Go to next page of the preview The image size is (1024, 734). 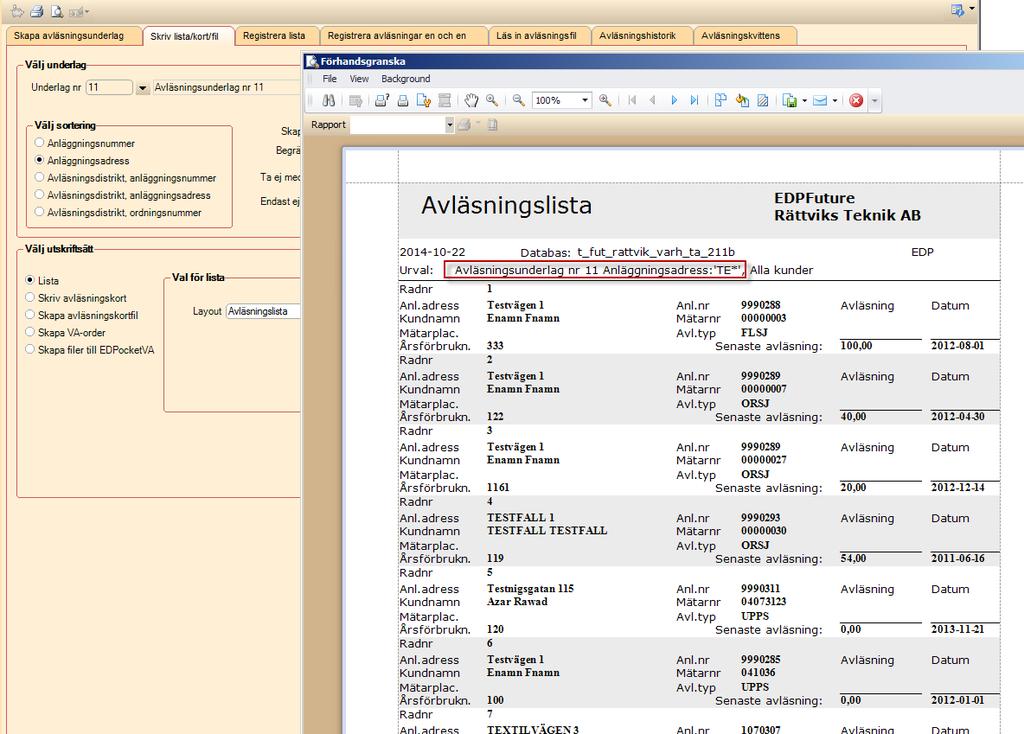[x=674, y=101]
